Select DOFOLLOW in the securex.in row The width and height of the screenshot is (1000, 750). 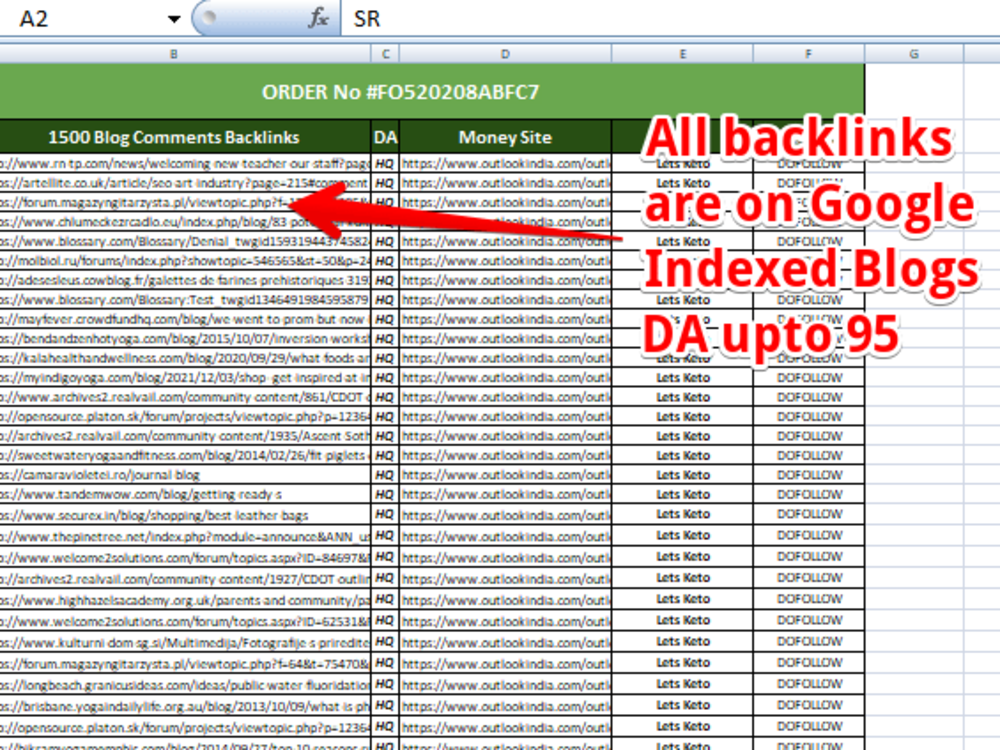click(x=809, y=514)
